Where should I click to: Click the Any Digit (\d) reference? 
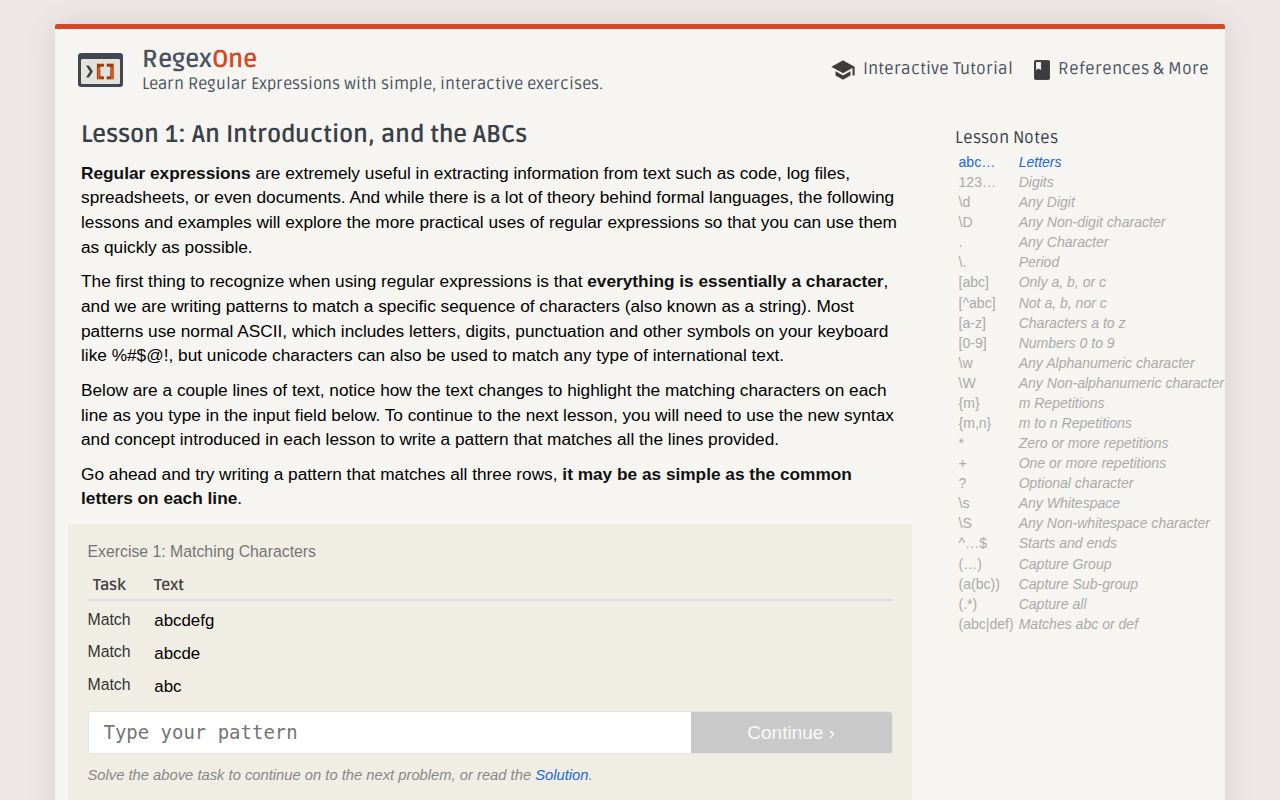[1046, 202]
